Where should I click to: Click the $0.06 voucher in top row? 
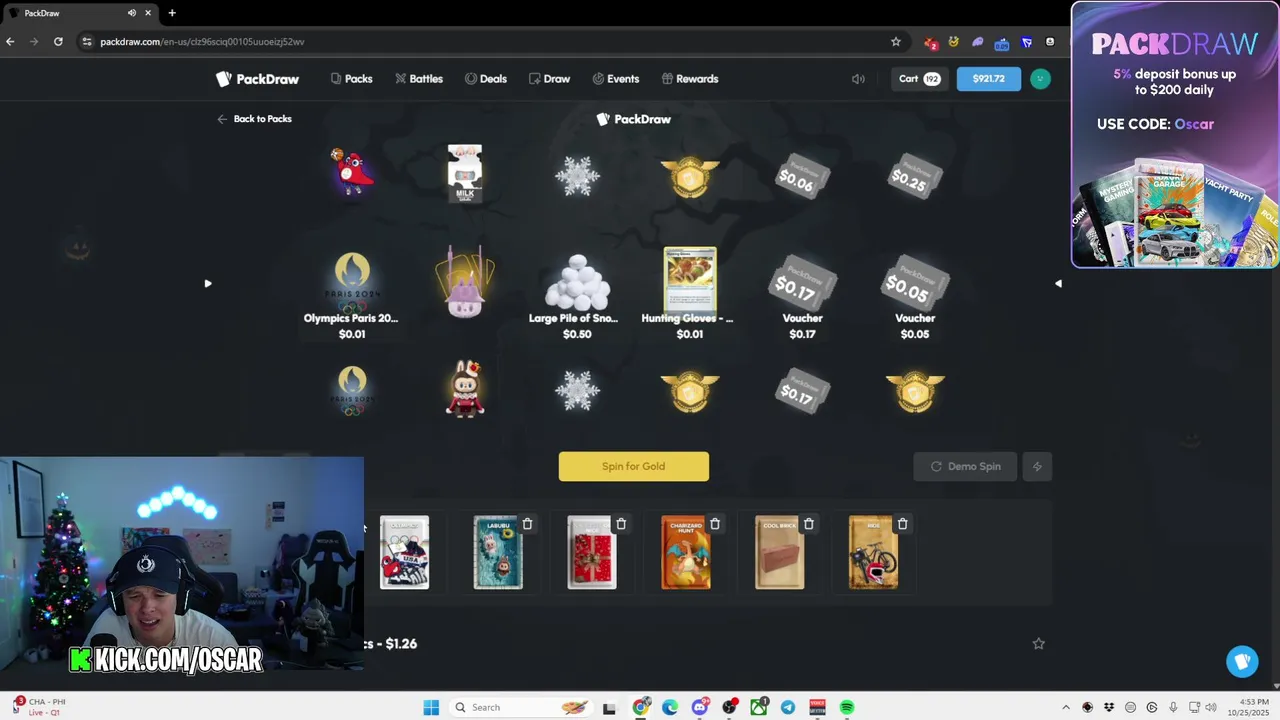[x=800, y=178]
